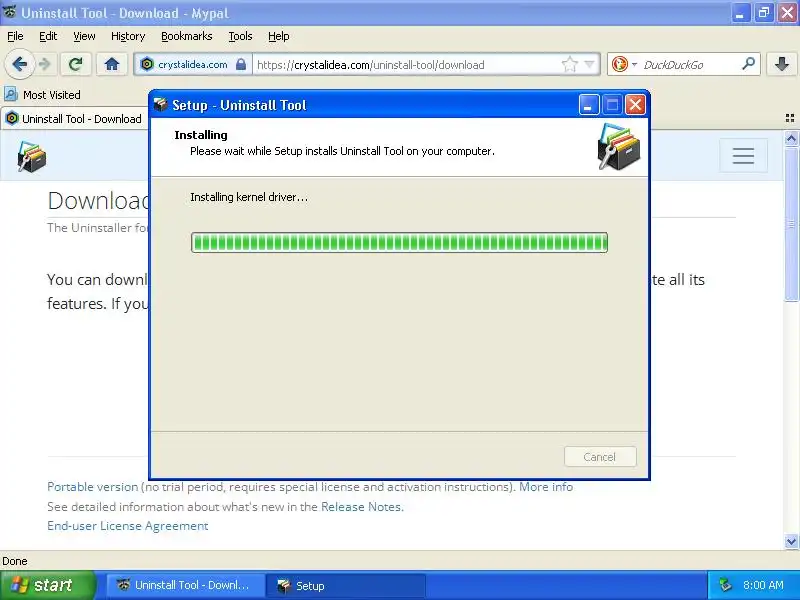Click the vertical scrollbar thumb
The width and height of the screenshot is (800, 600).
(791, 223)
